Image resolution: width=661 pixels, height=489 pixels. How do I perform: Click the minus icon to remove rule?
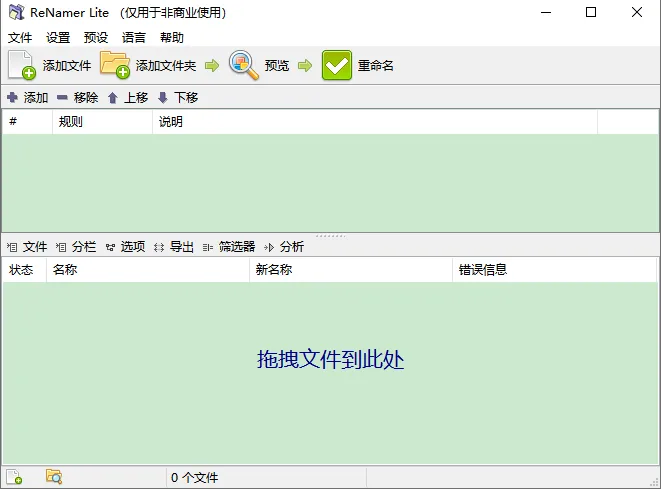(x=62, y=97)
